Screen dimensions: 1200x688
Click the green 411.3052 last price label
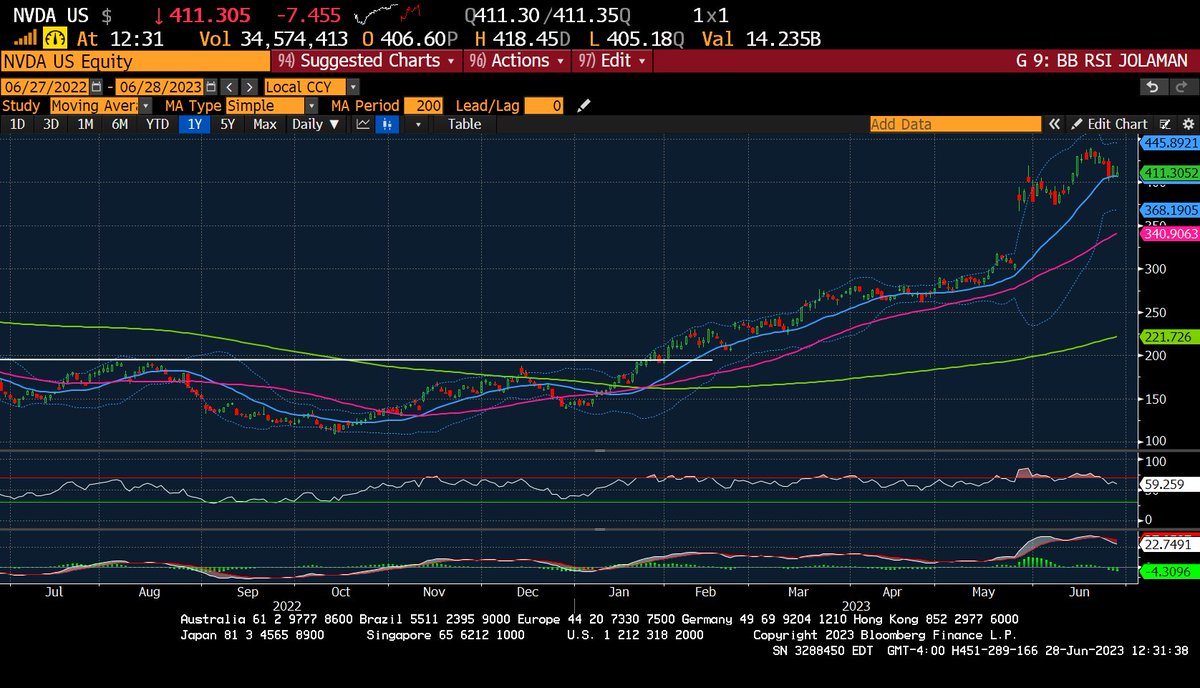click(x=1169, y=172)
